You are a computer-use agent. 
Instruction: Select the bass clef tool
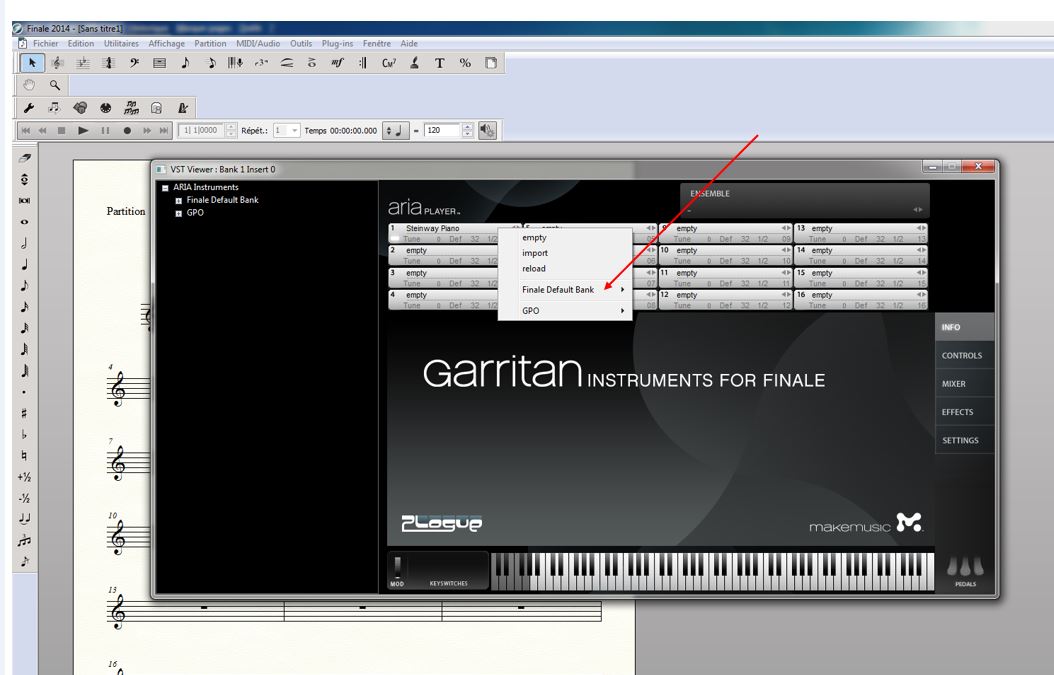click(x=134, y=63)
